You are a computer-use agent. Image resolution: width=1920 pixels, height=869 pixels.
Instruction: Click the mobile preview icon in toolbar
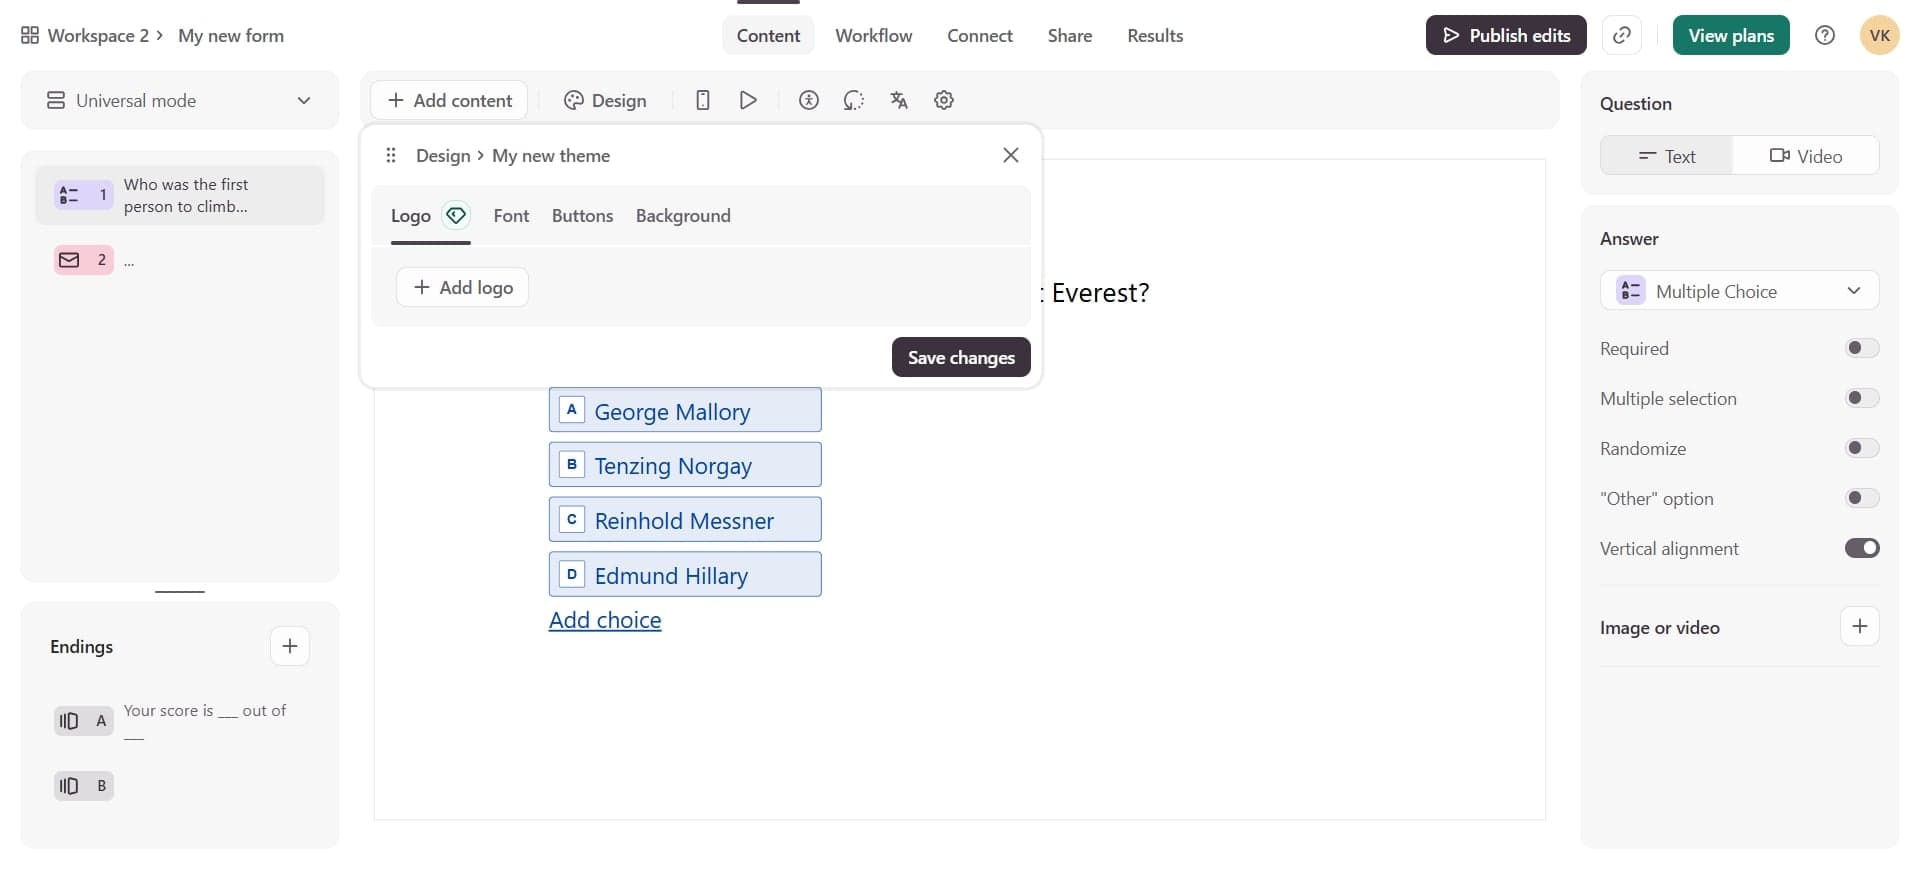click(703, 100)
